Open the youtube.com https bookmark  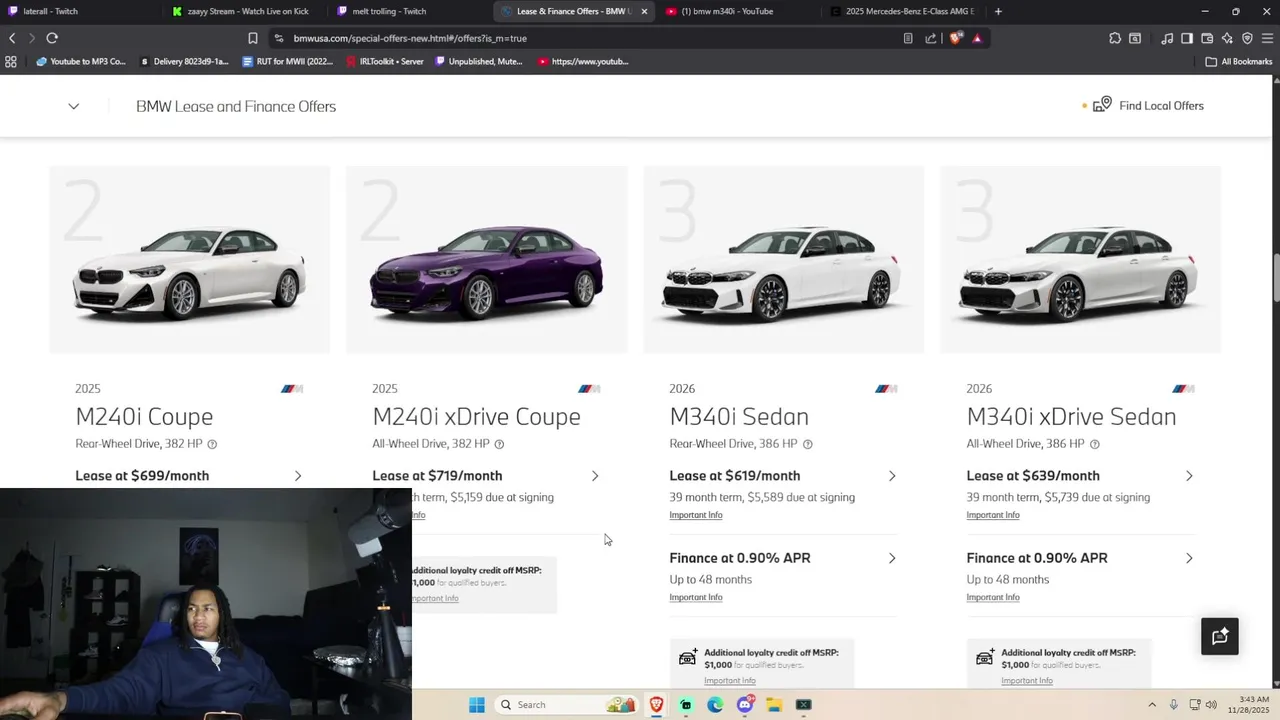pos(583,61)
